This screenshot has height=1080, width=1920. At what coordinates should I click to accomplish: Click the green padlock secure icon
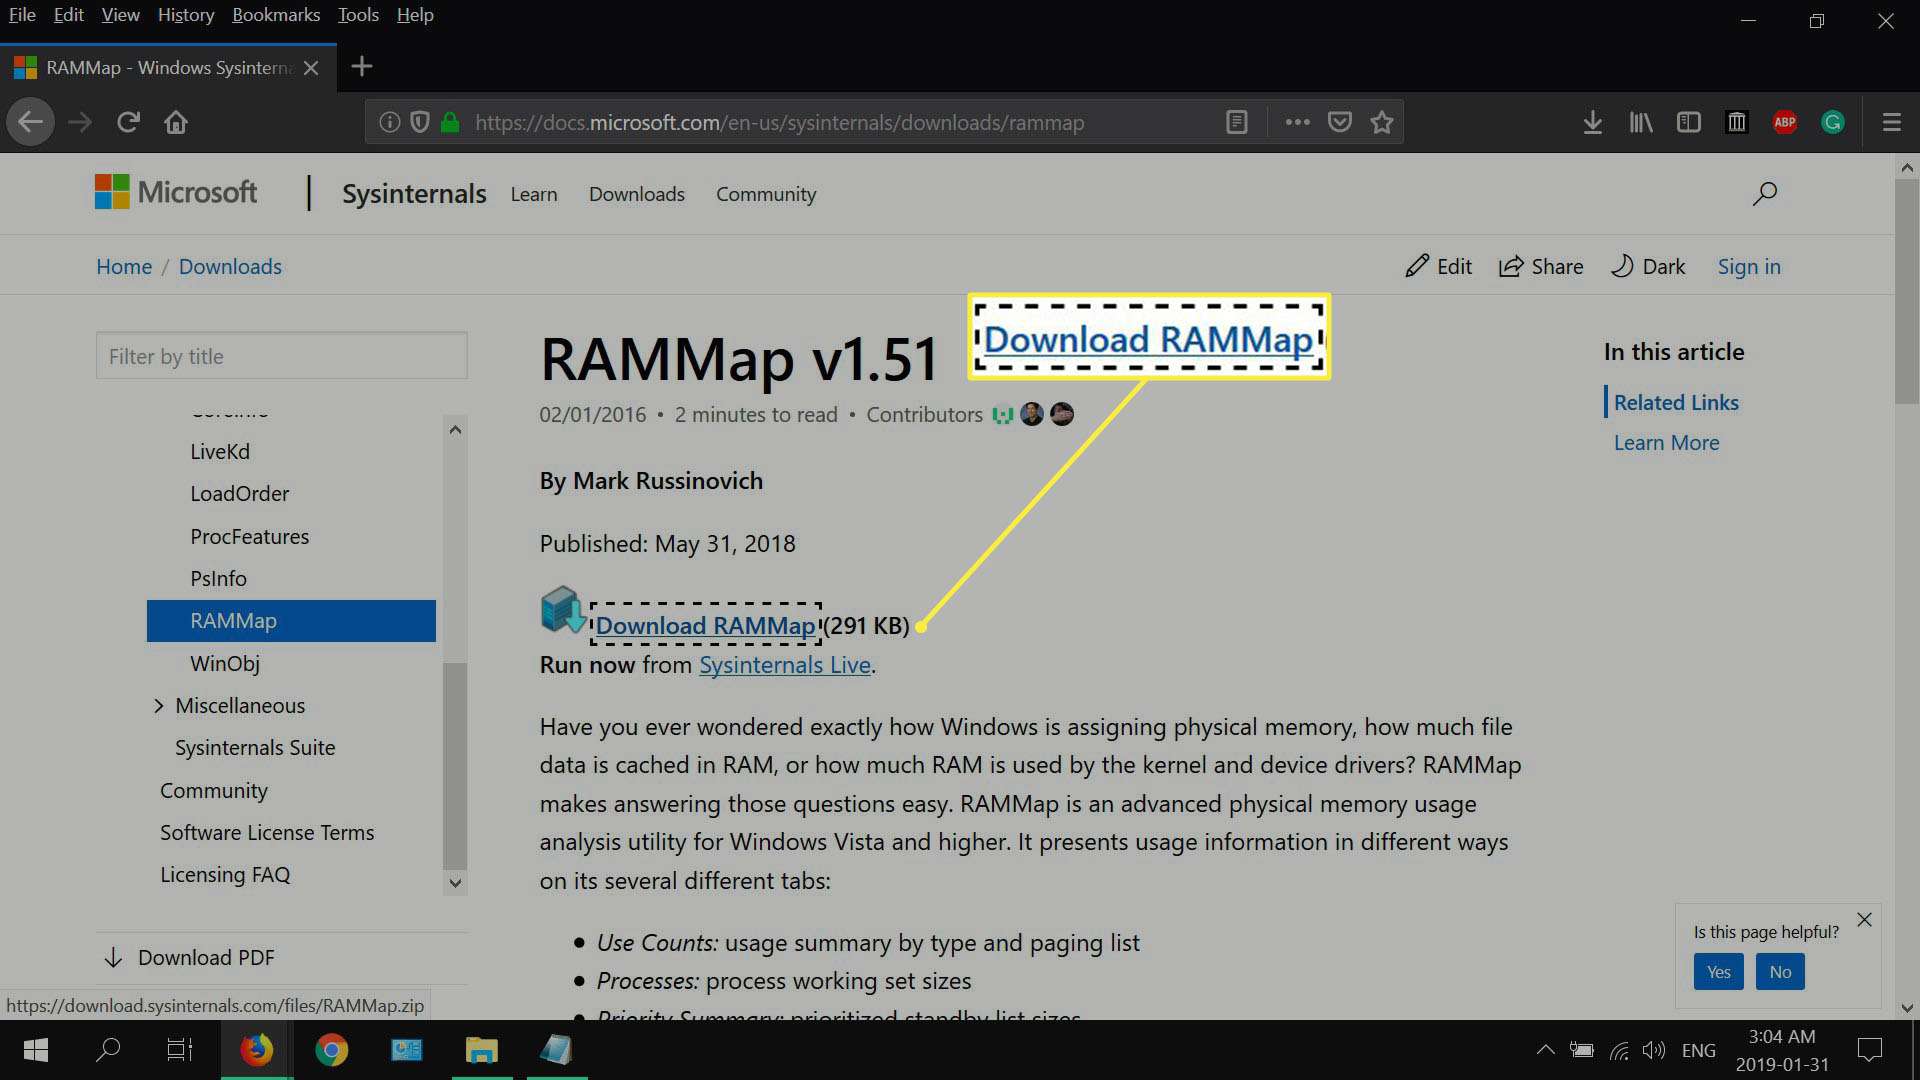(450, 122)
